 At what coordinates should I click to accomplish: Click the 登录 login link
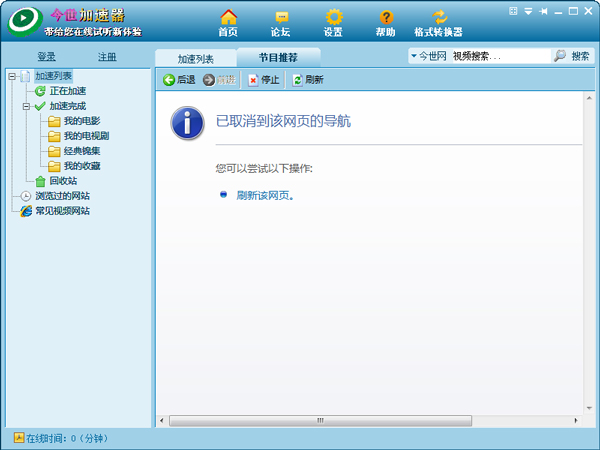pyautogui.click(x=46, y=57)
